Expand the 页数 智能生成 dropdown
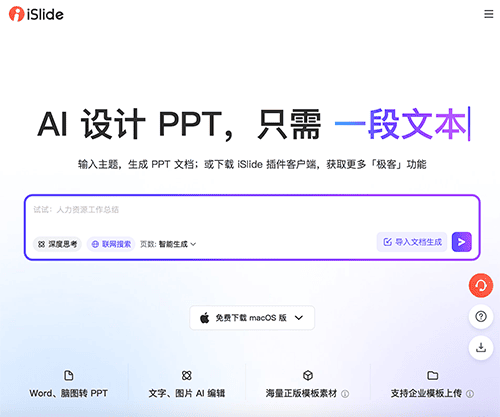The height and width of the screenshot is (417, 500). (168, 244)
